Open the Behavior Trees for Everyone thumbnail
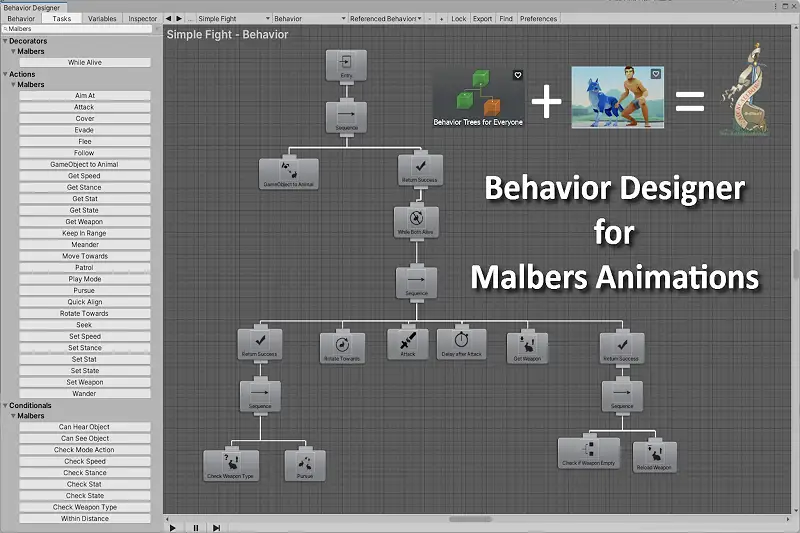This screenshot has height=533, width=800. tap(478, 98)
